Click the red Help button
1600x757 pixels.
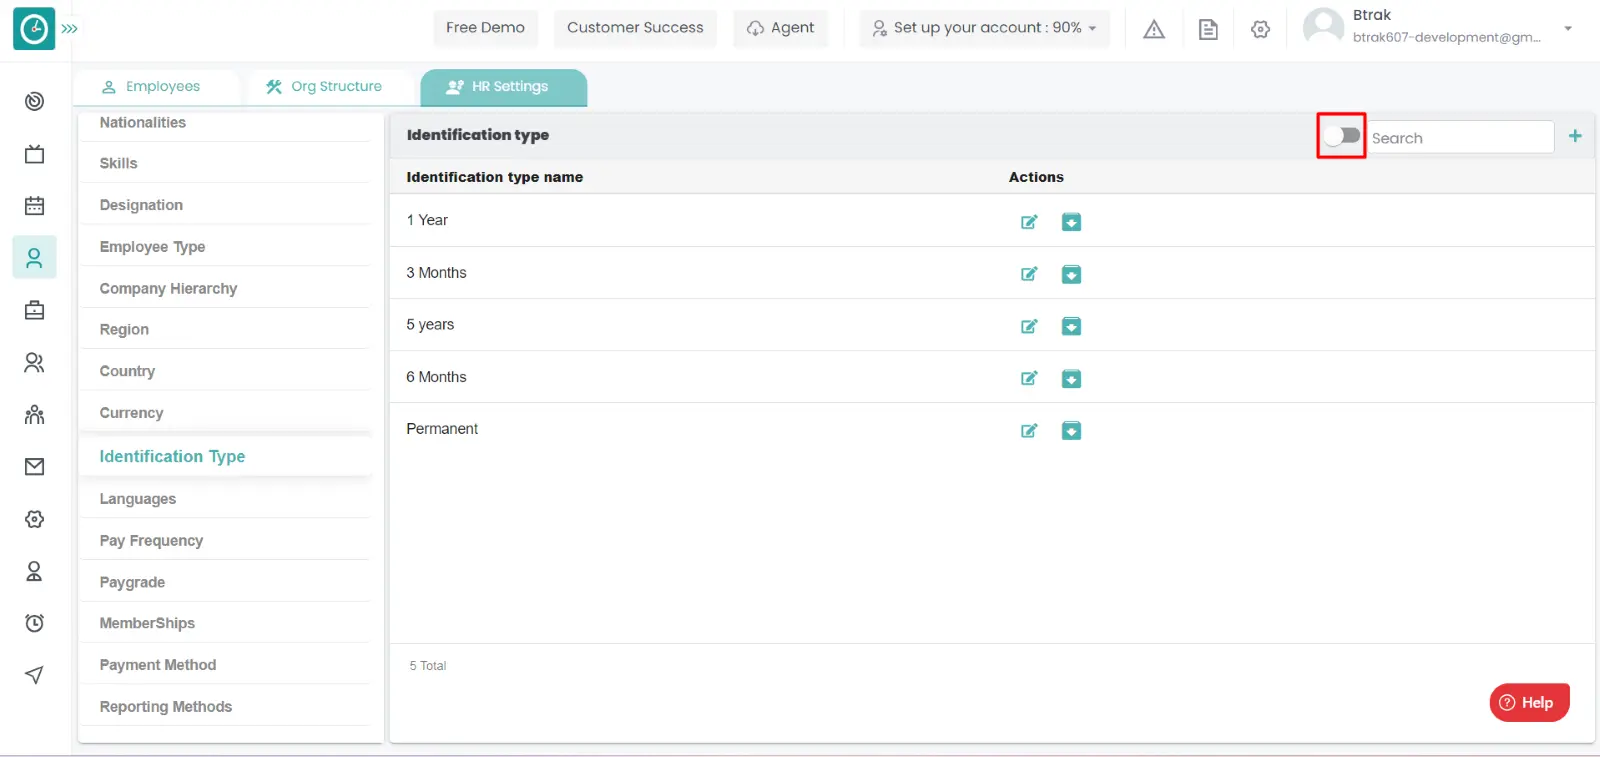click(1529, 702)
